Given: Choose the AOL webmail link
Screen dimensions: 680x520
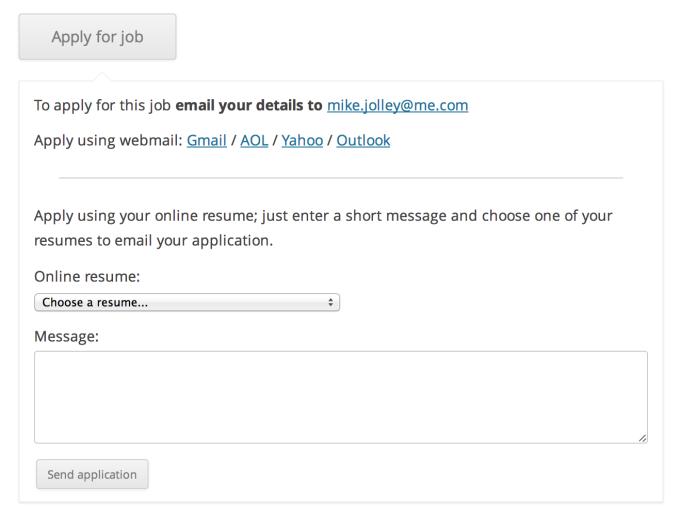Looking at the screenshot, I should click(254, 141).
